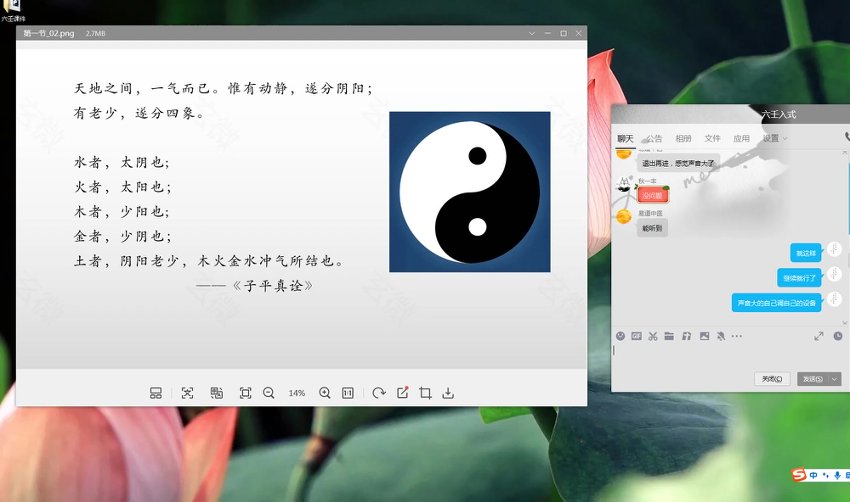The height and width of the screenshot is (502, 850).
Task: Click the image translate icon in viewer toolbar
Action: click(217, 393)
